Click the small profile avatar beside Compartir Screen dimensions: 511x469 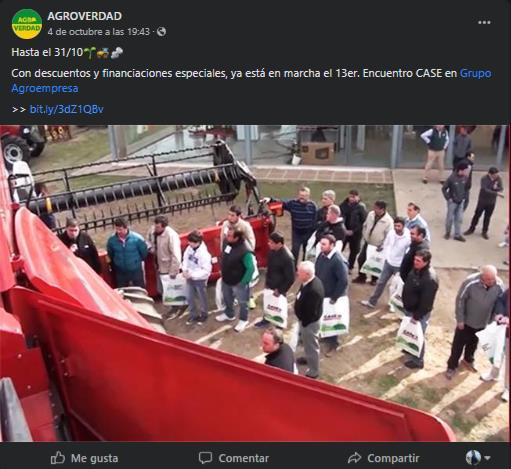(473, 458)
